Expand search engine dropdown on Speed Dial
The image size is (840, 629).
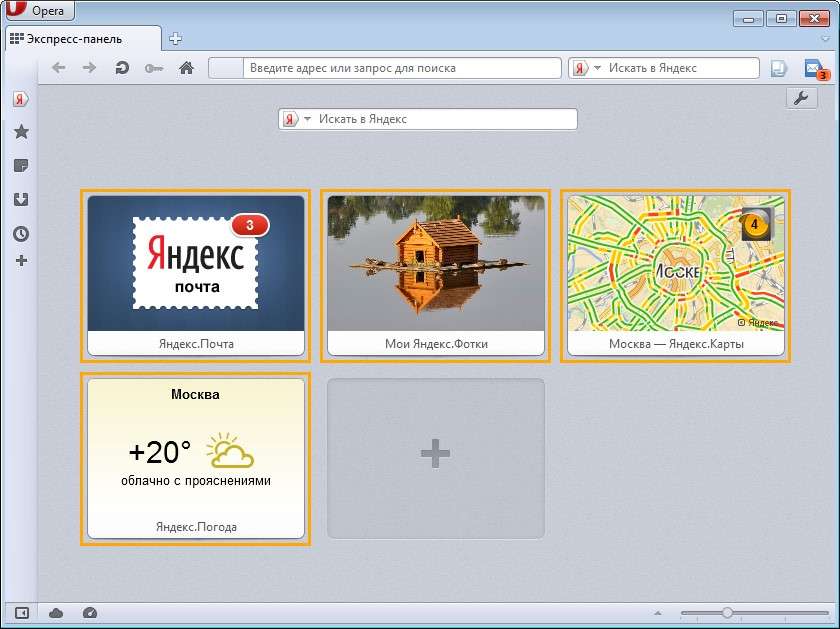[308, 119]
